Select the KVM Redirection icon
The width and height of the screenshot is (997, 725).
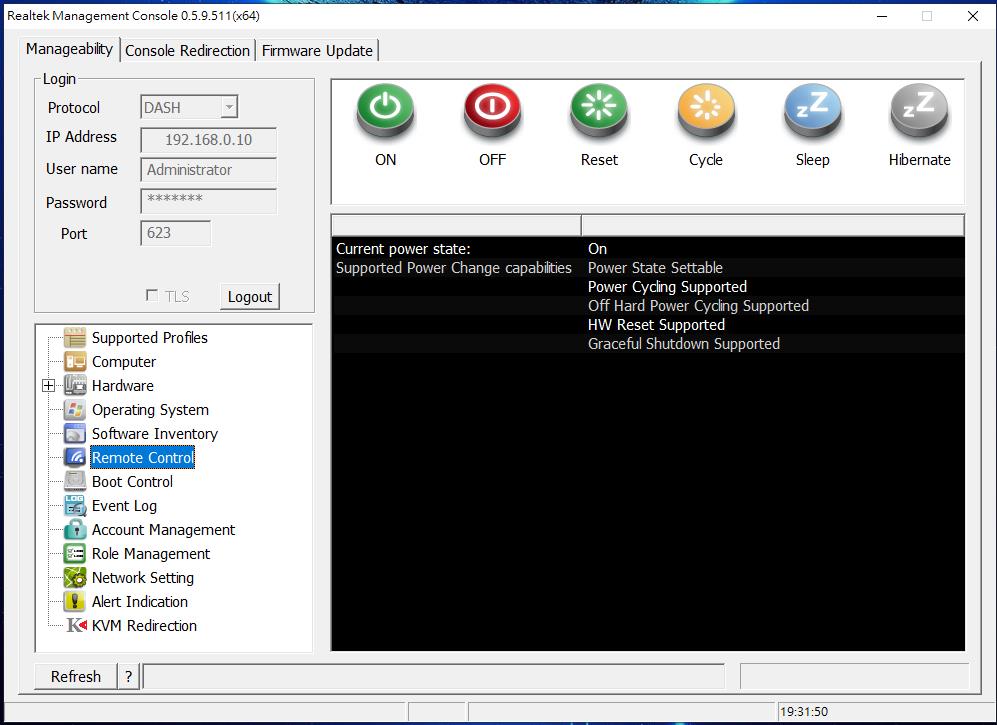[76, 626]
